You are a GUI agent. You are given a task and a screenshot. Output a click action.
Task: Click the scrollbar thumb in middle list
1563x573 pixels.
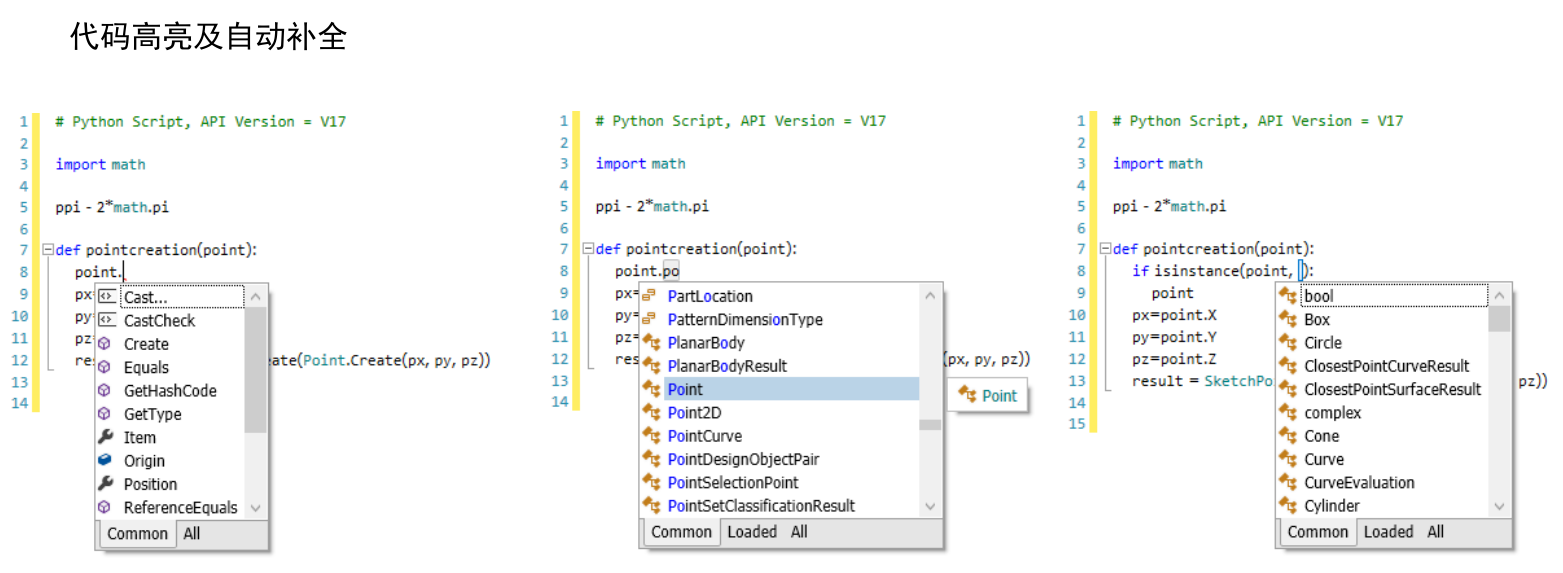click(x=930, y=424)
